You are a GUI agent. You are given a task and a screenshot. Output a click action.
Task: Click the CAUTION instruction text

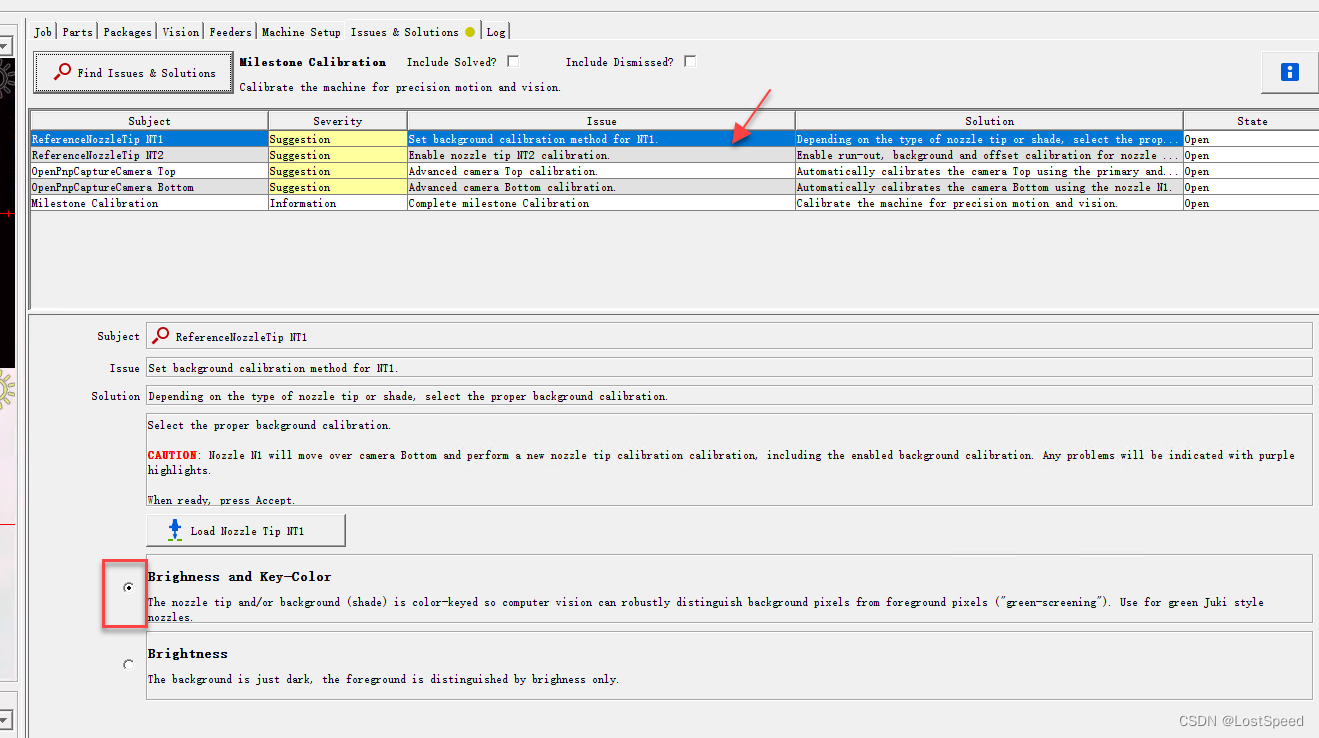click(x=721, y=462)
